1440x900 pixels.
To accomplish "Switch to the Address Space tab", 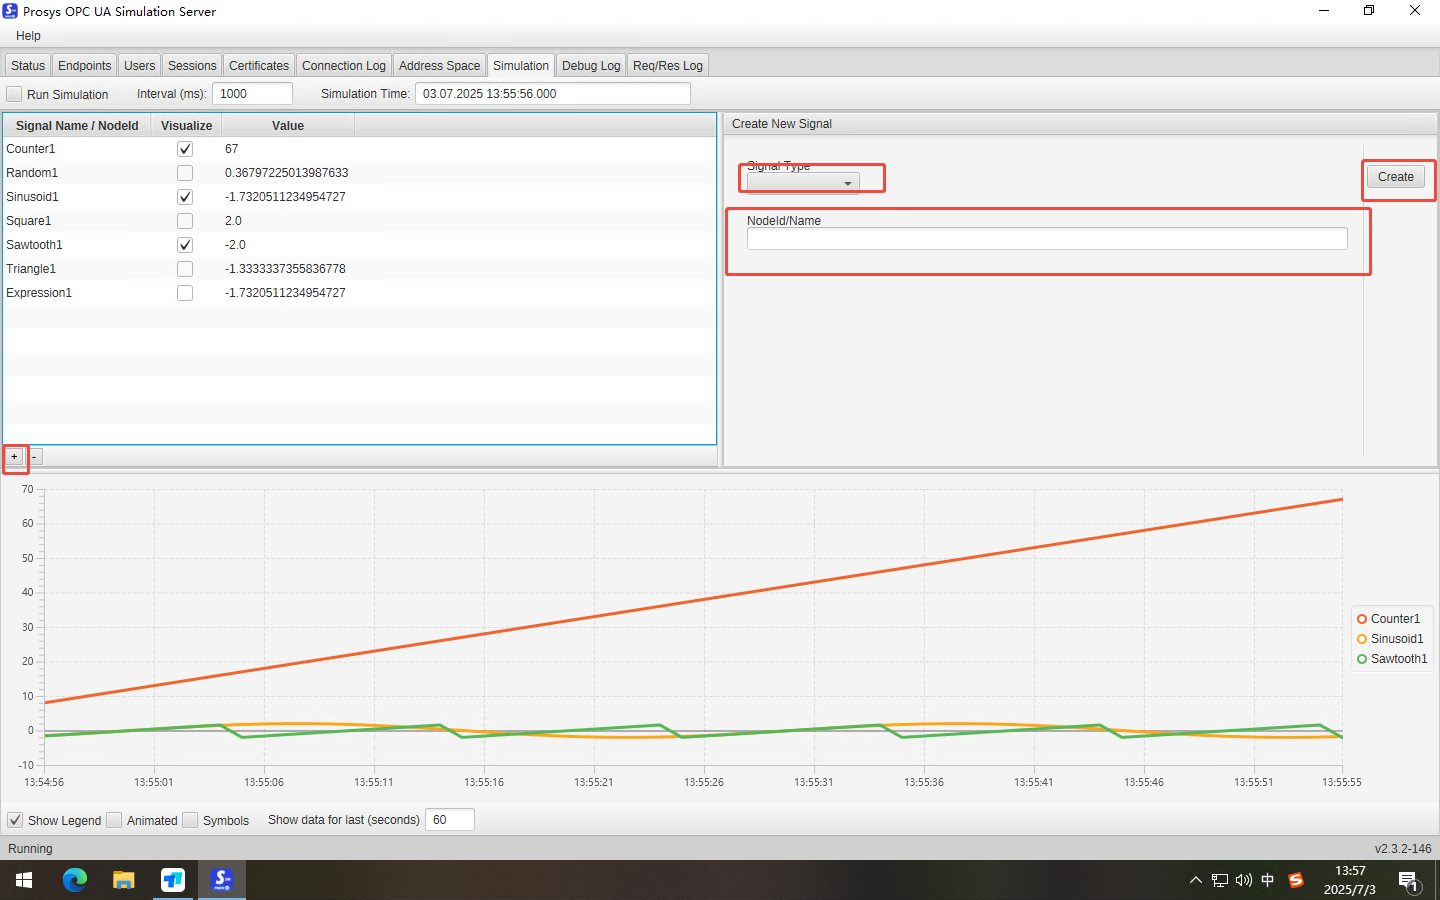I will click(439, 64).
